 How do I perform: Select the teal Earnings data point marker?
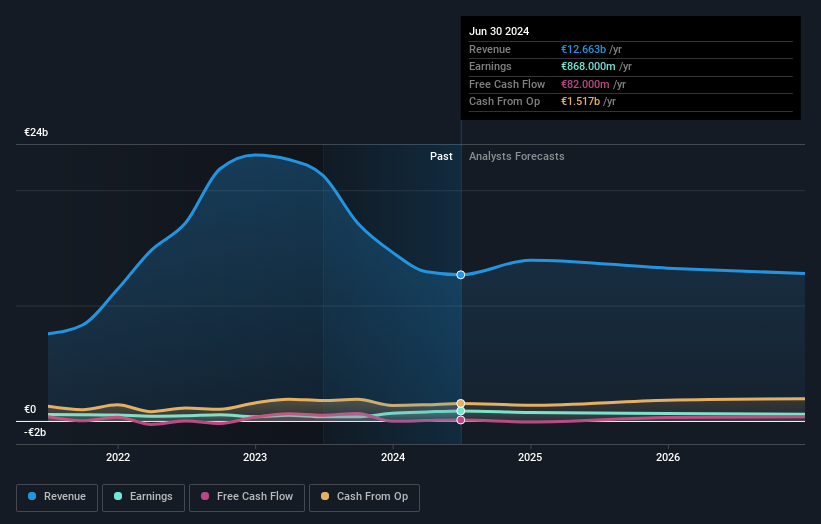461,411
